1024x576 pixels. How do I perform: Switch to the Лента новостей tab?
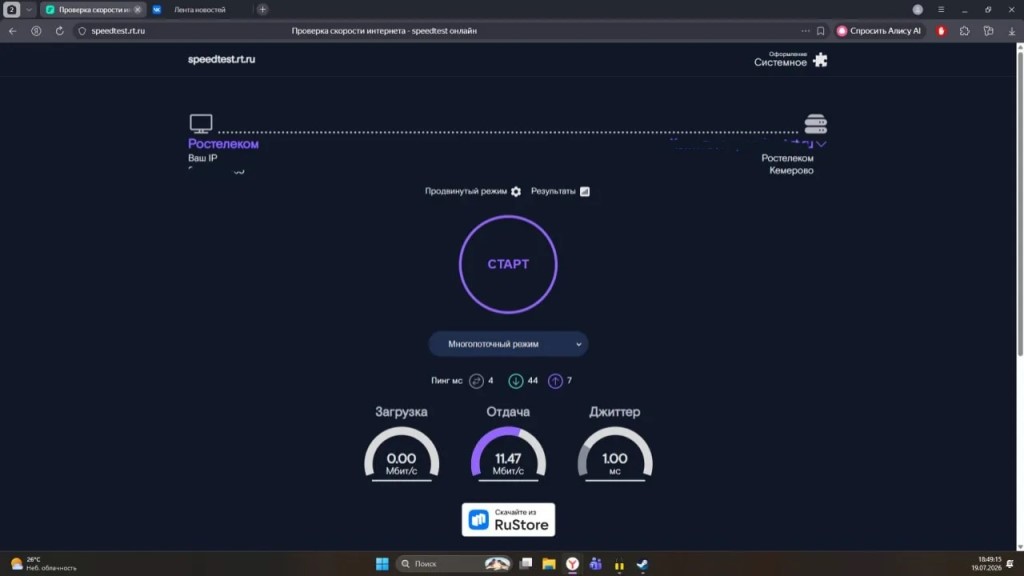coord(199,10)
